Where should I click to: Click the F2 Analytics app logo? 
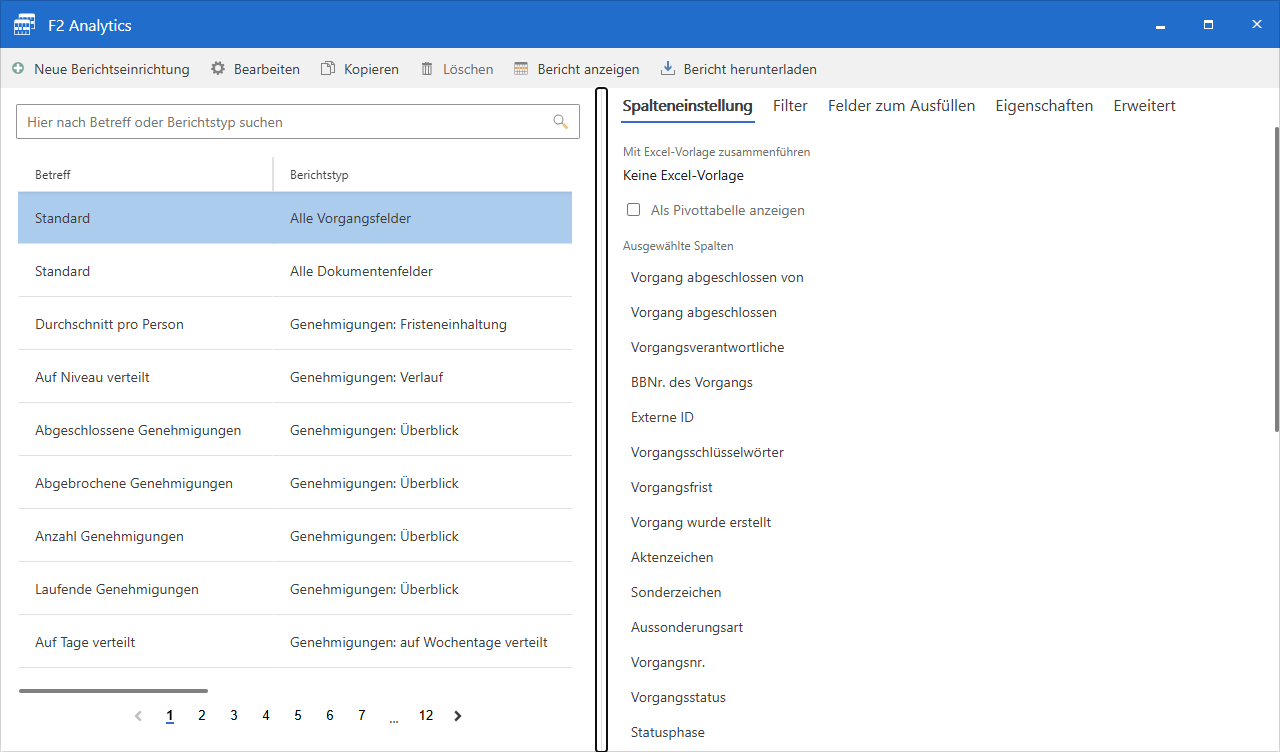25,25
